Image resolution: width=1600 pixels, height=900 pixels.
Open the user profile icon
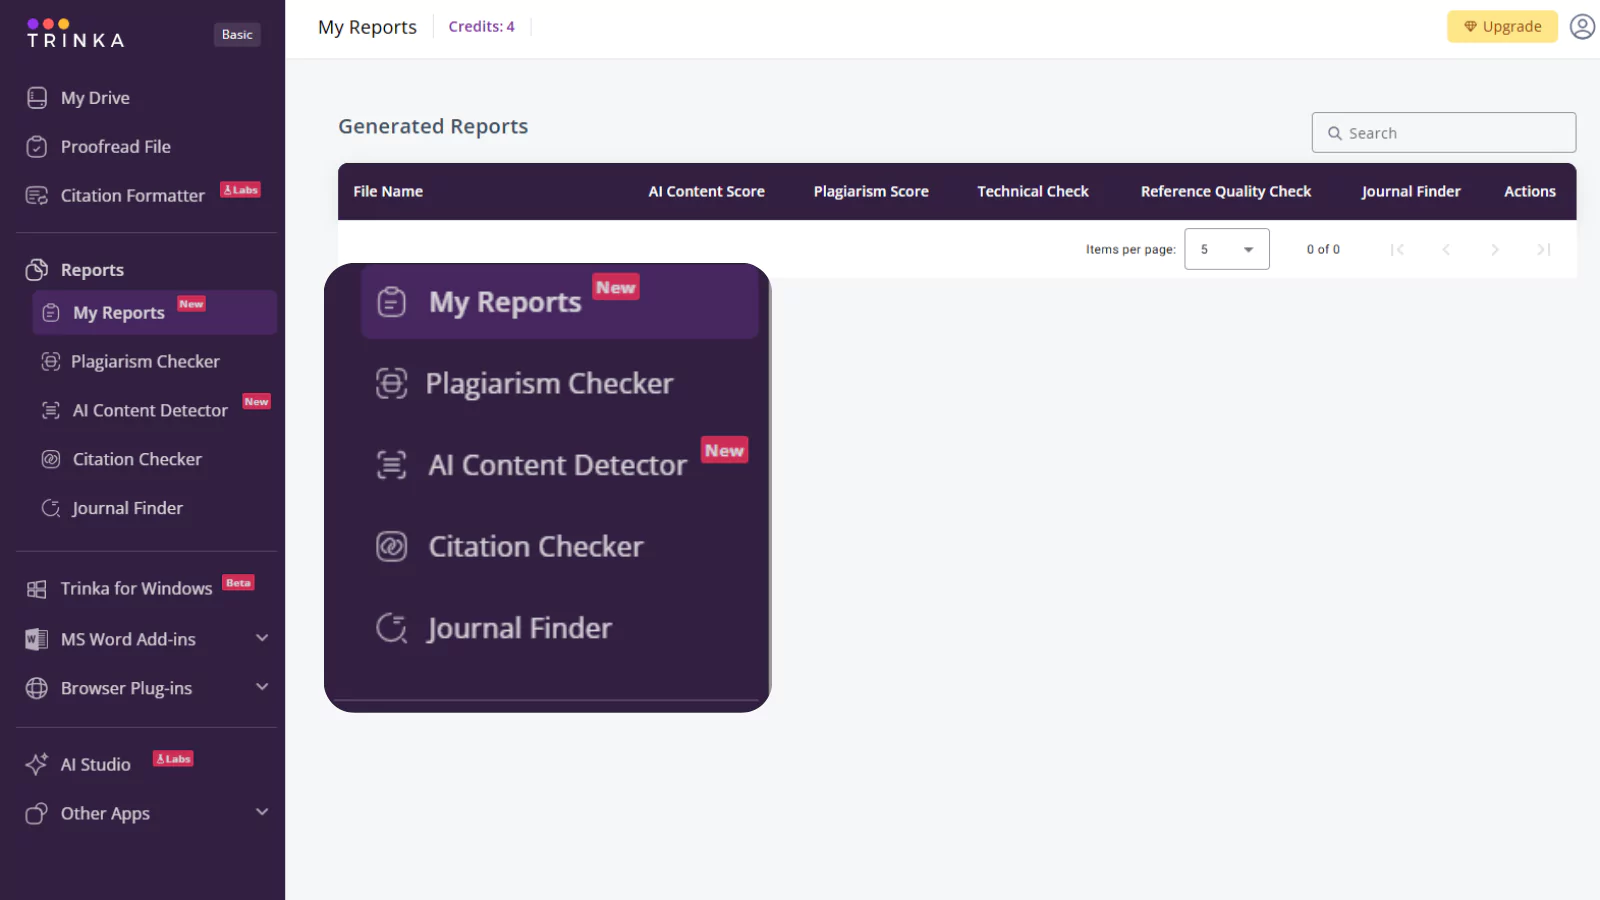point(1582,26)
